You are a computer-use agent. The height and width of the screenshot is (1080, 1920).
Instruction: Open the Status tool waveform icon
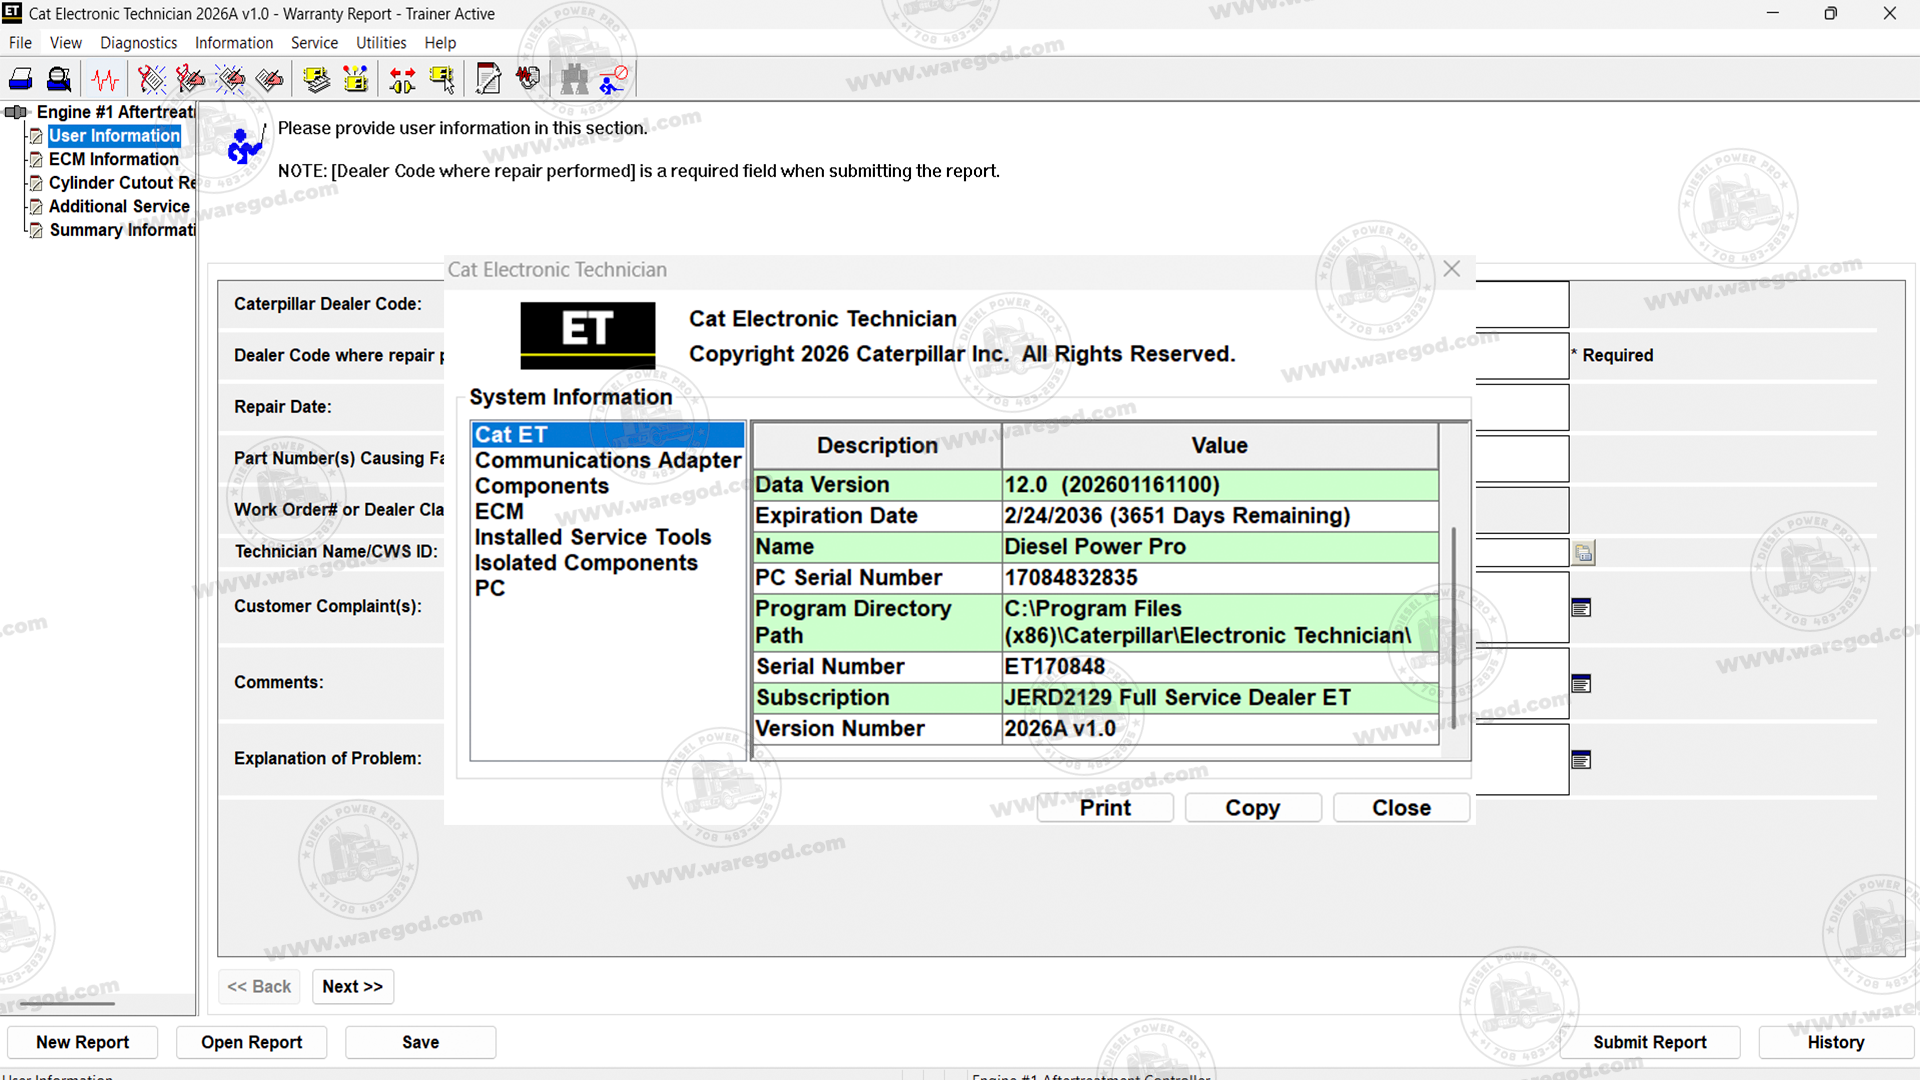click(x=105, y=79)
